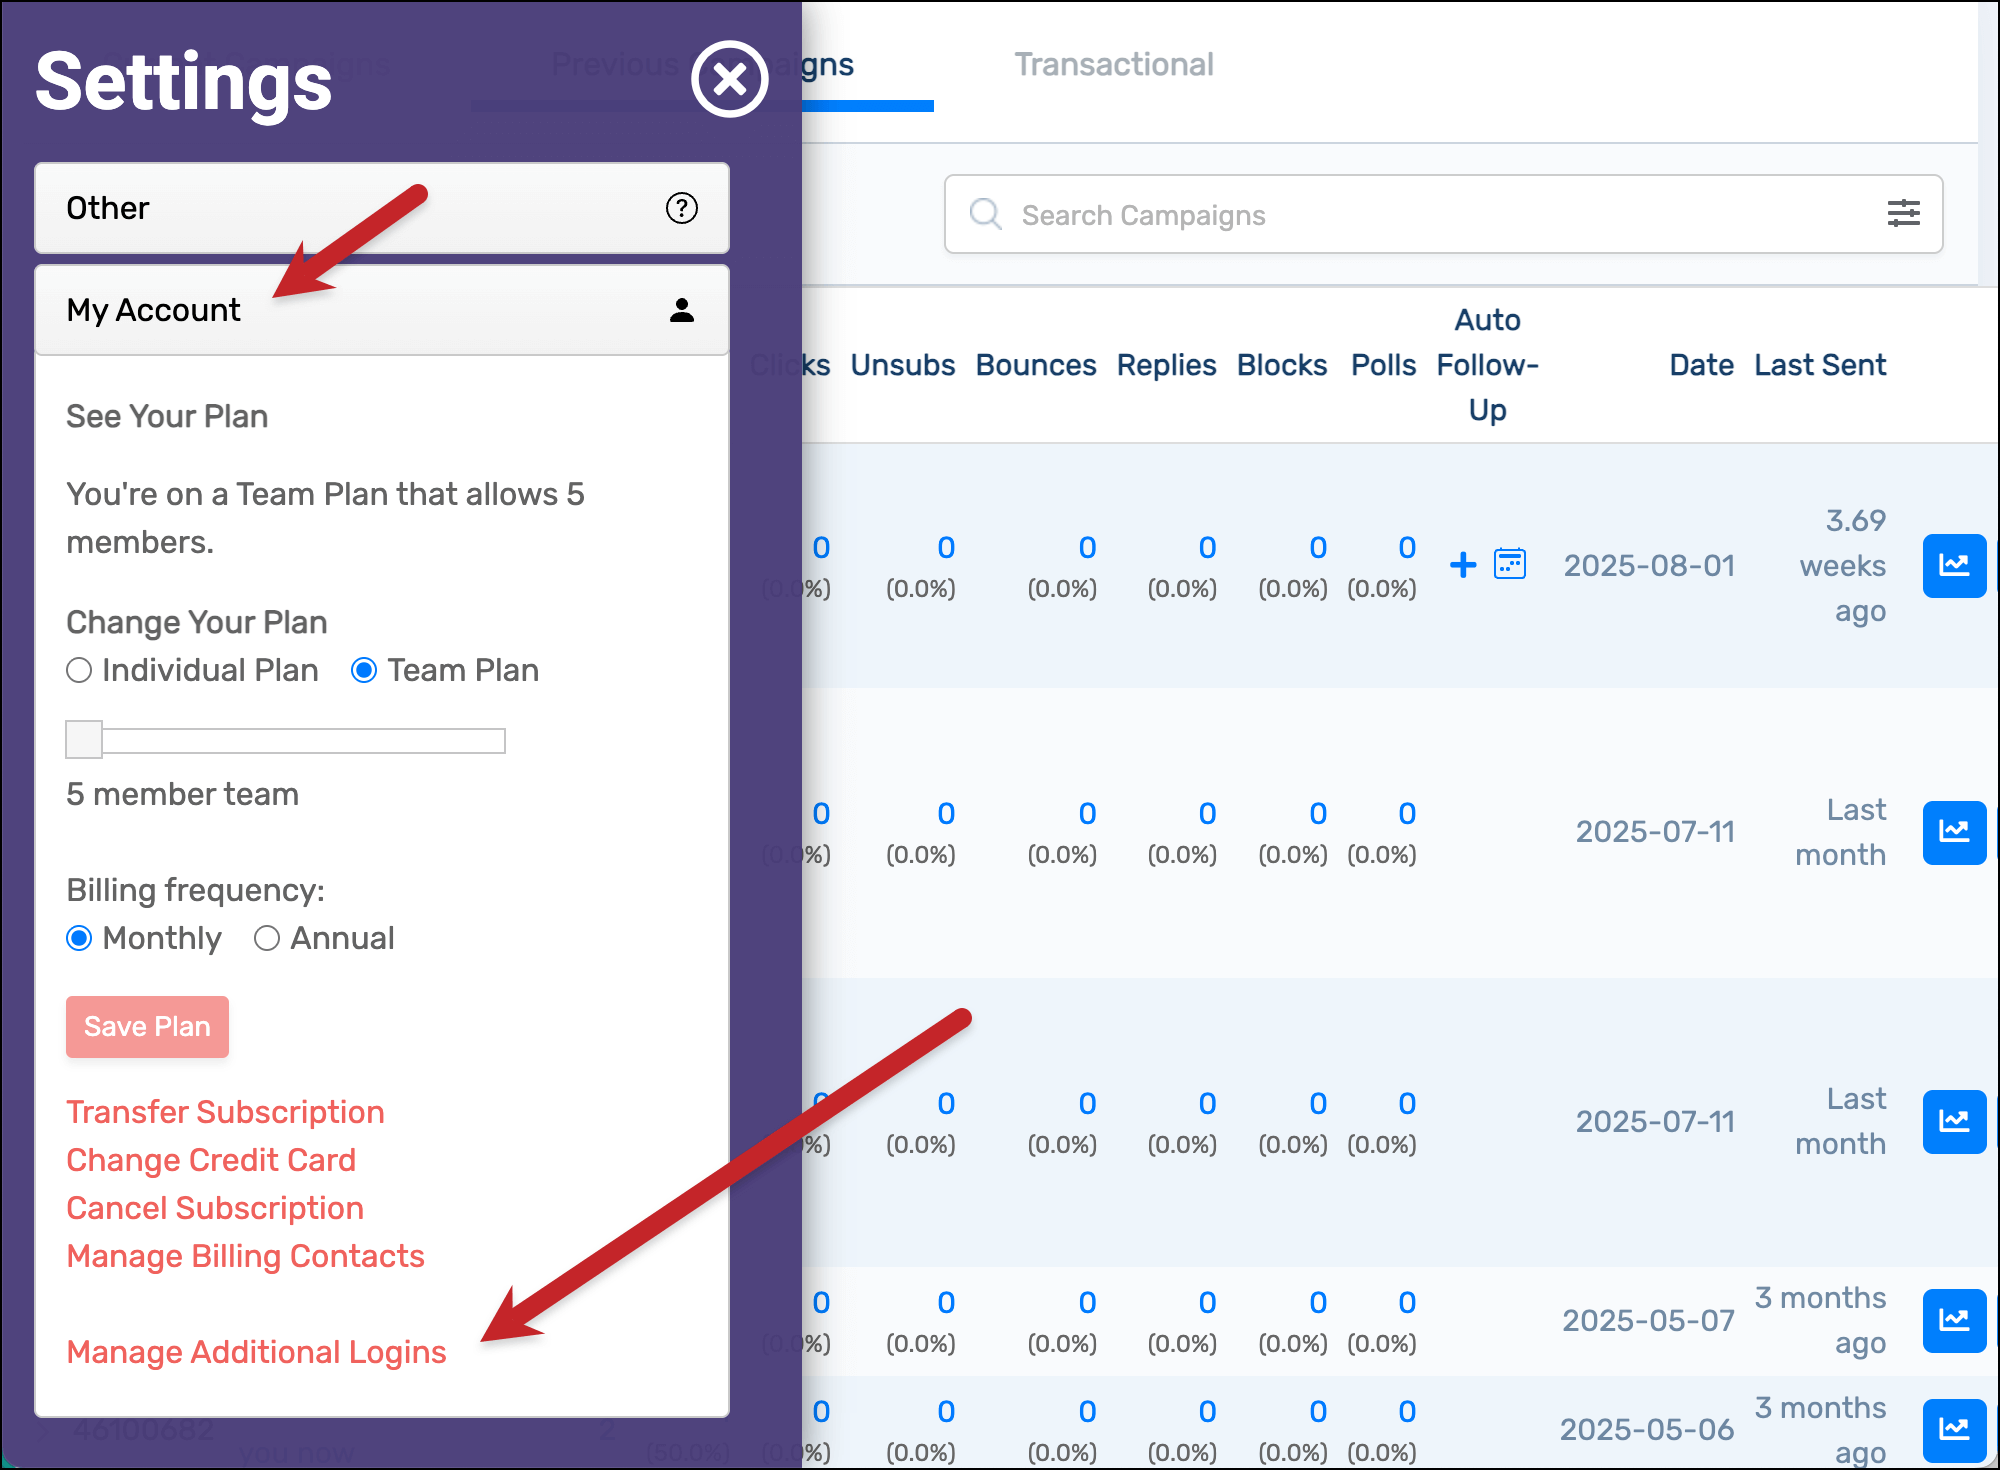The image size is (2000, 1470).
Task: Sort by the Bounces column header
Action: click(x=1035, y=365)
